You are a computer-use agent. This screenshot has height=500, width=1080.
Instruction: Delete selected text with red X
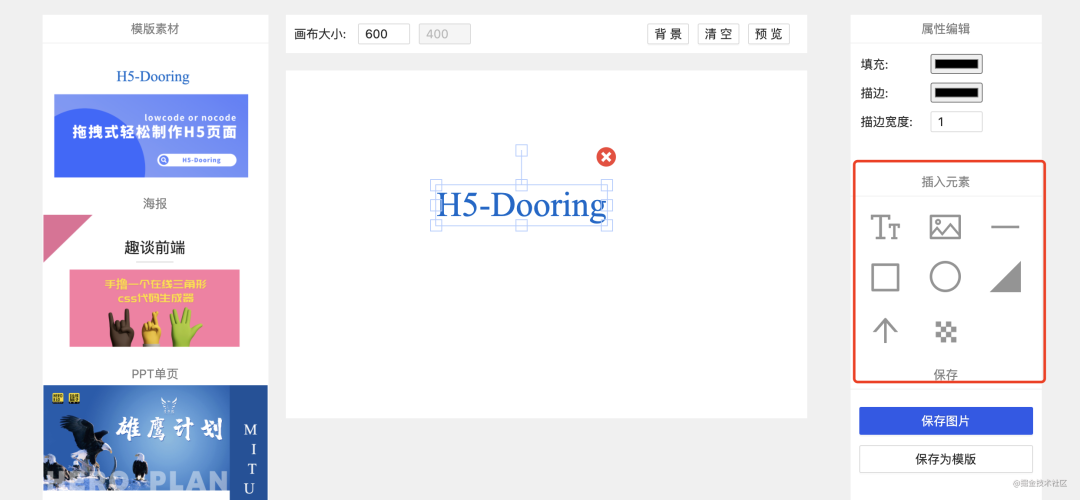(x=606, y=157)
